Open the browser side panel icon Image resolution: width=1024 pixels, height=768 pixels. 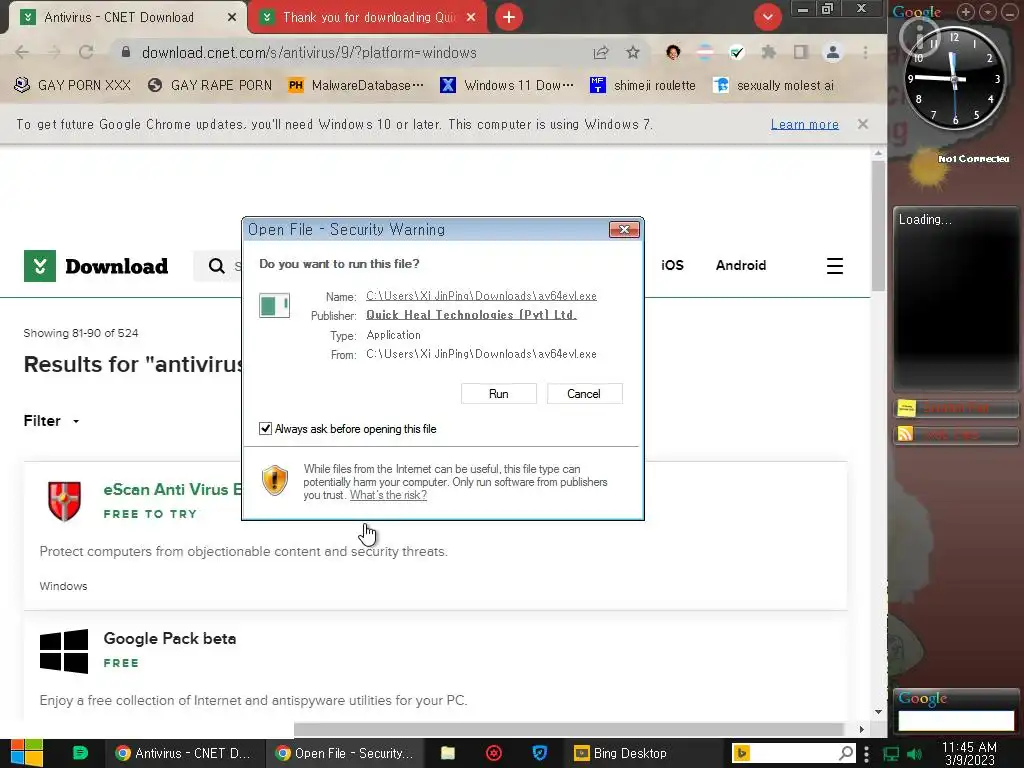point(801,52)
